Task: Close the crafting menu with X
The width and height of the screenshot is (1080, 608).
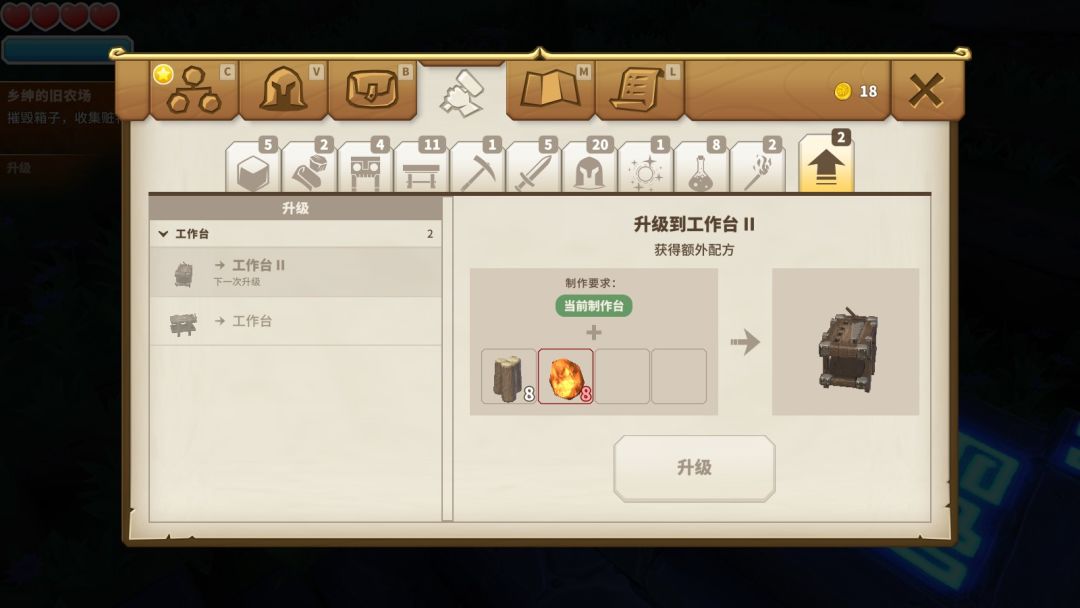Action: pos(926,90)
